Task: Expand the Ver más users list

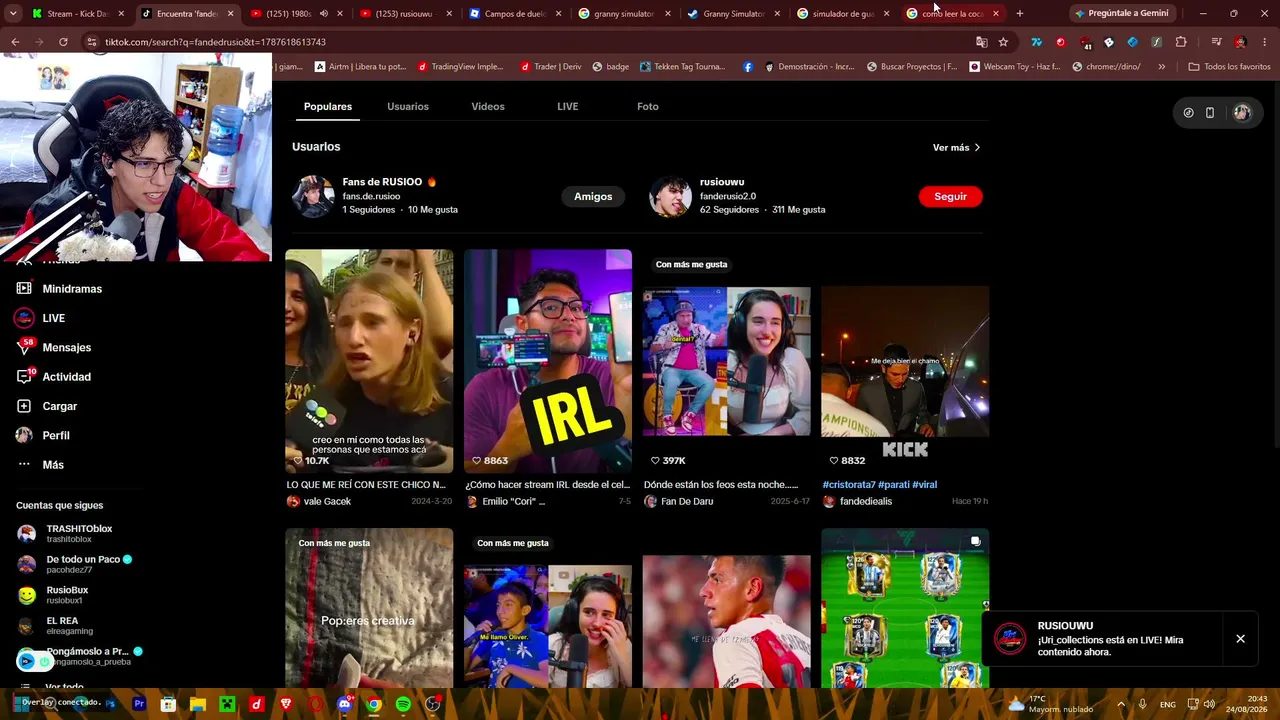Action: pos(956,148)
